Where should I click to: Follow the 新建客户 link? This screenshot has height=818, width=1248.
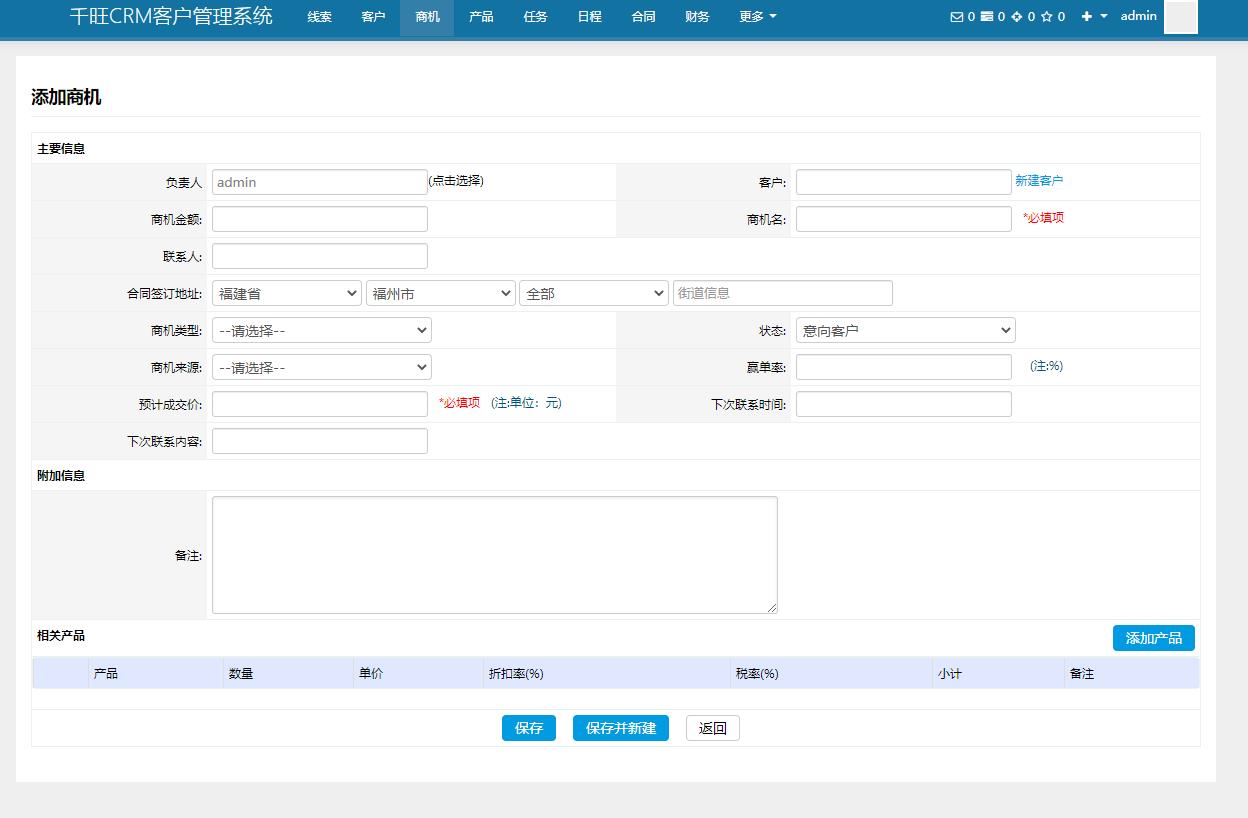tap(1039, 181)
